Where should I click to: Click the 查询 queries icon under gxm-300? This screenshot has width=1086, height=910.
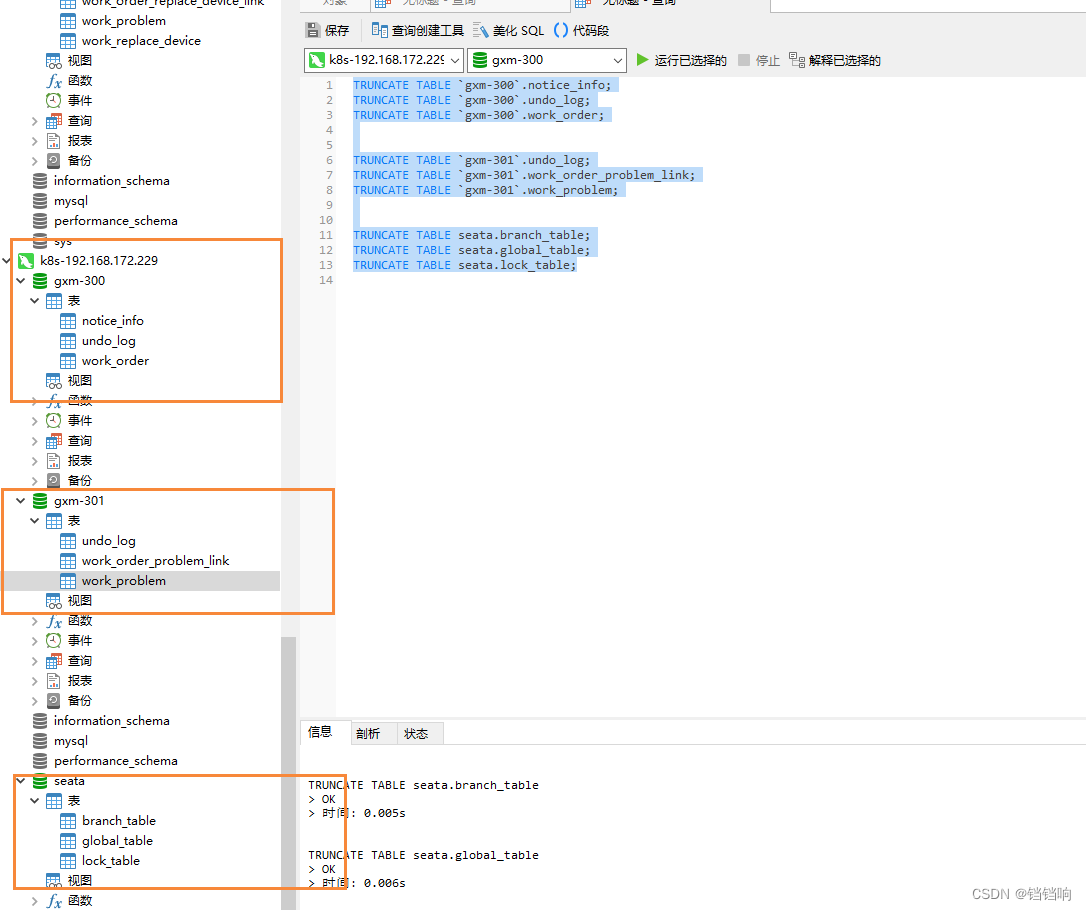(x=53, y=440)
